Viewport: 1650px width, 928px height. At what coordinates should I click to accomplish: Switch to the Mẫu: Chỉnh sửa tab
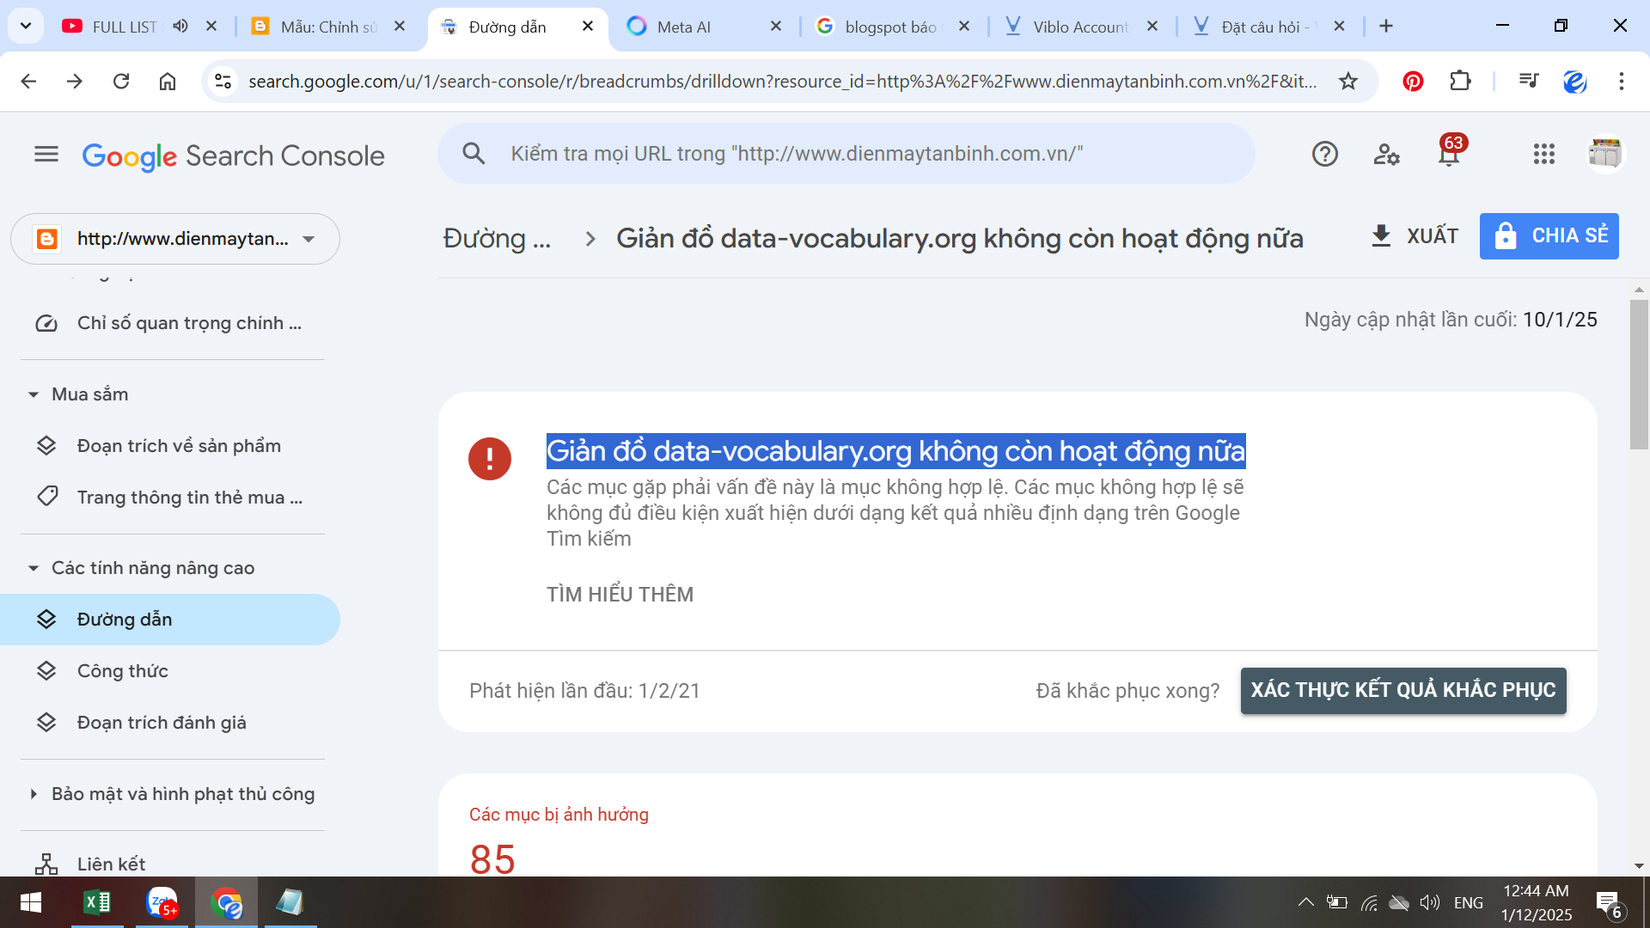[x=328, y=27]
